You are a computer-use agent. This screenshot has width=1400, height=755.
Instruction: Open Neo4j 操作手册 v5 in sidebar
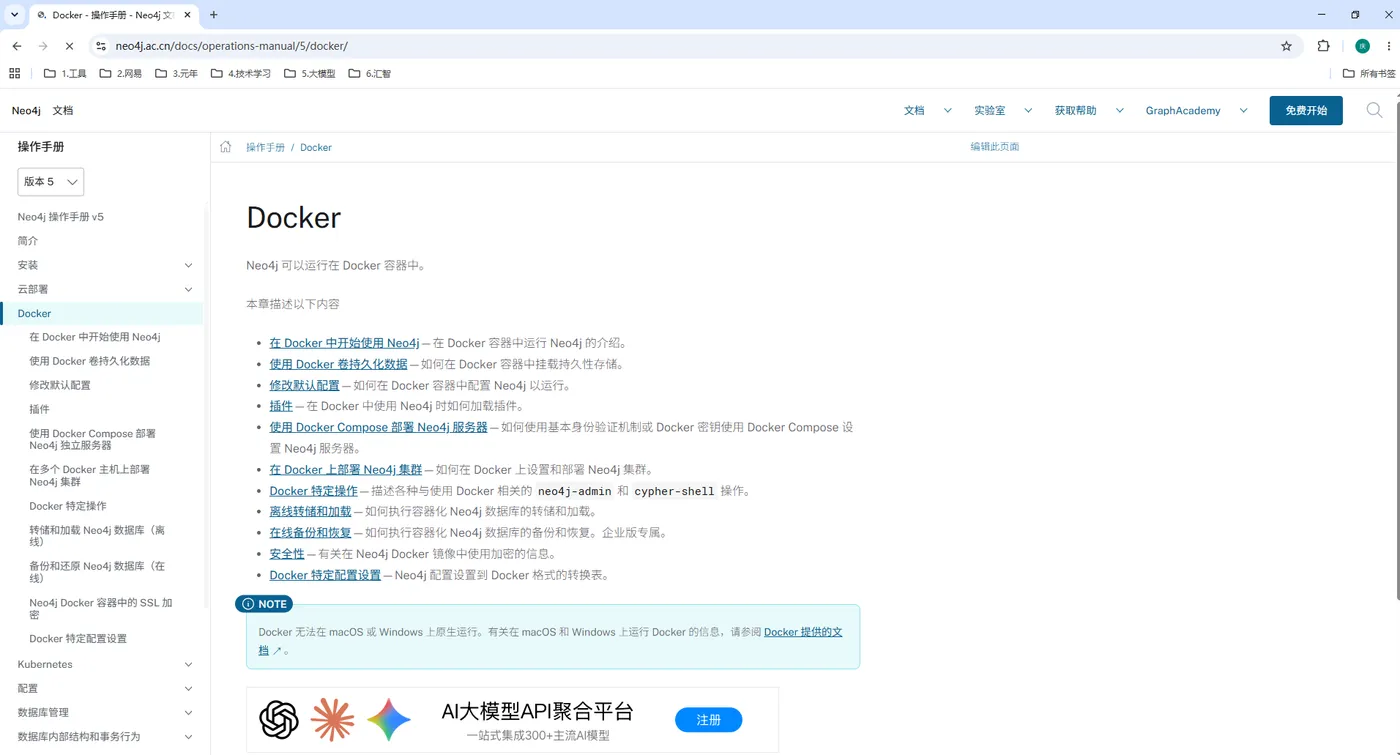(x=61, y=217)
